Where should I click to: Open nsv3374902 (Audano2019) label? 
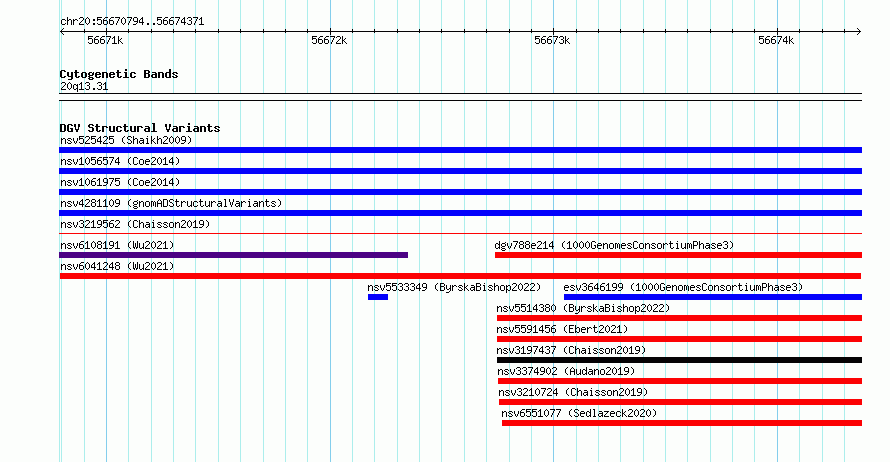[566, 371]
